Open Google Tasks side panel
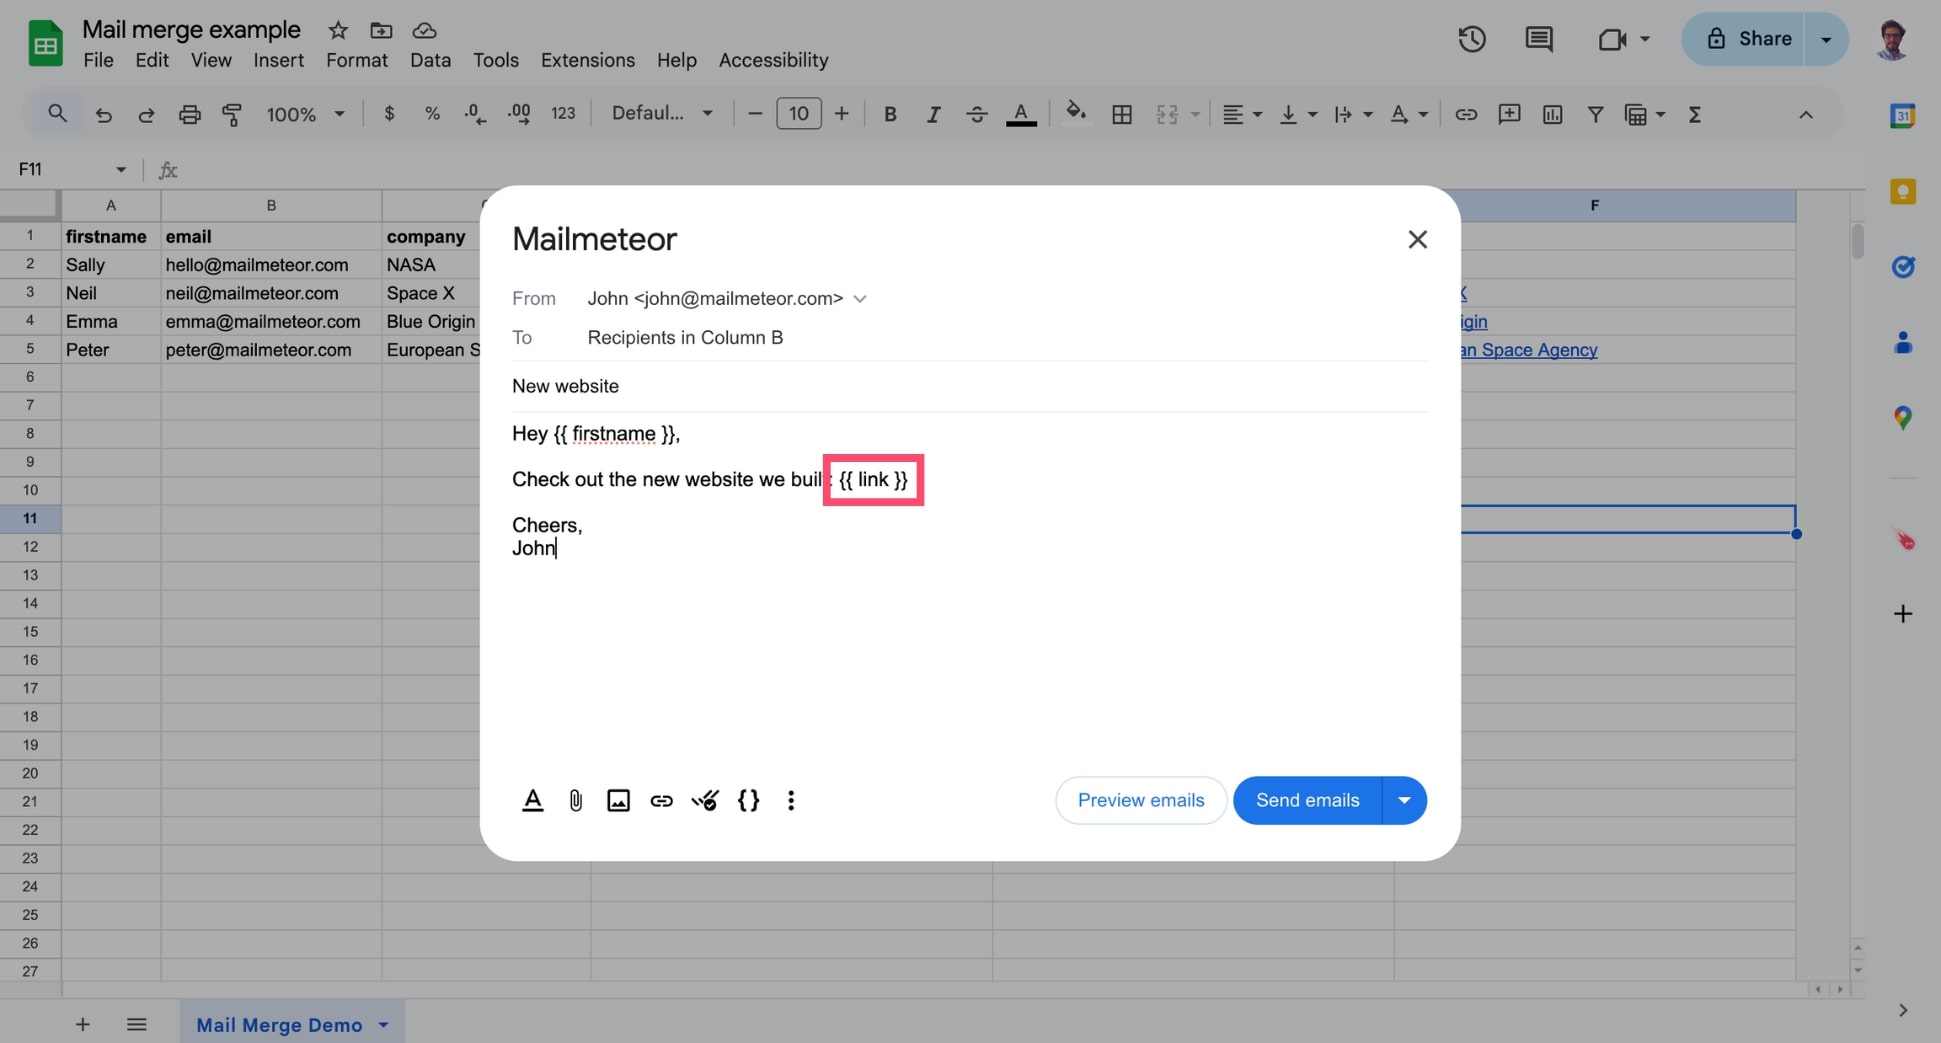Screen dimensions: 1941x1043 click(x=1902, y=266)
